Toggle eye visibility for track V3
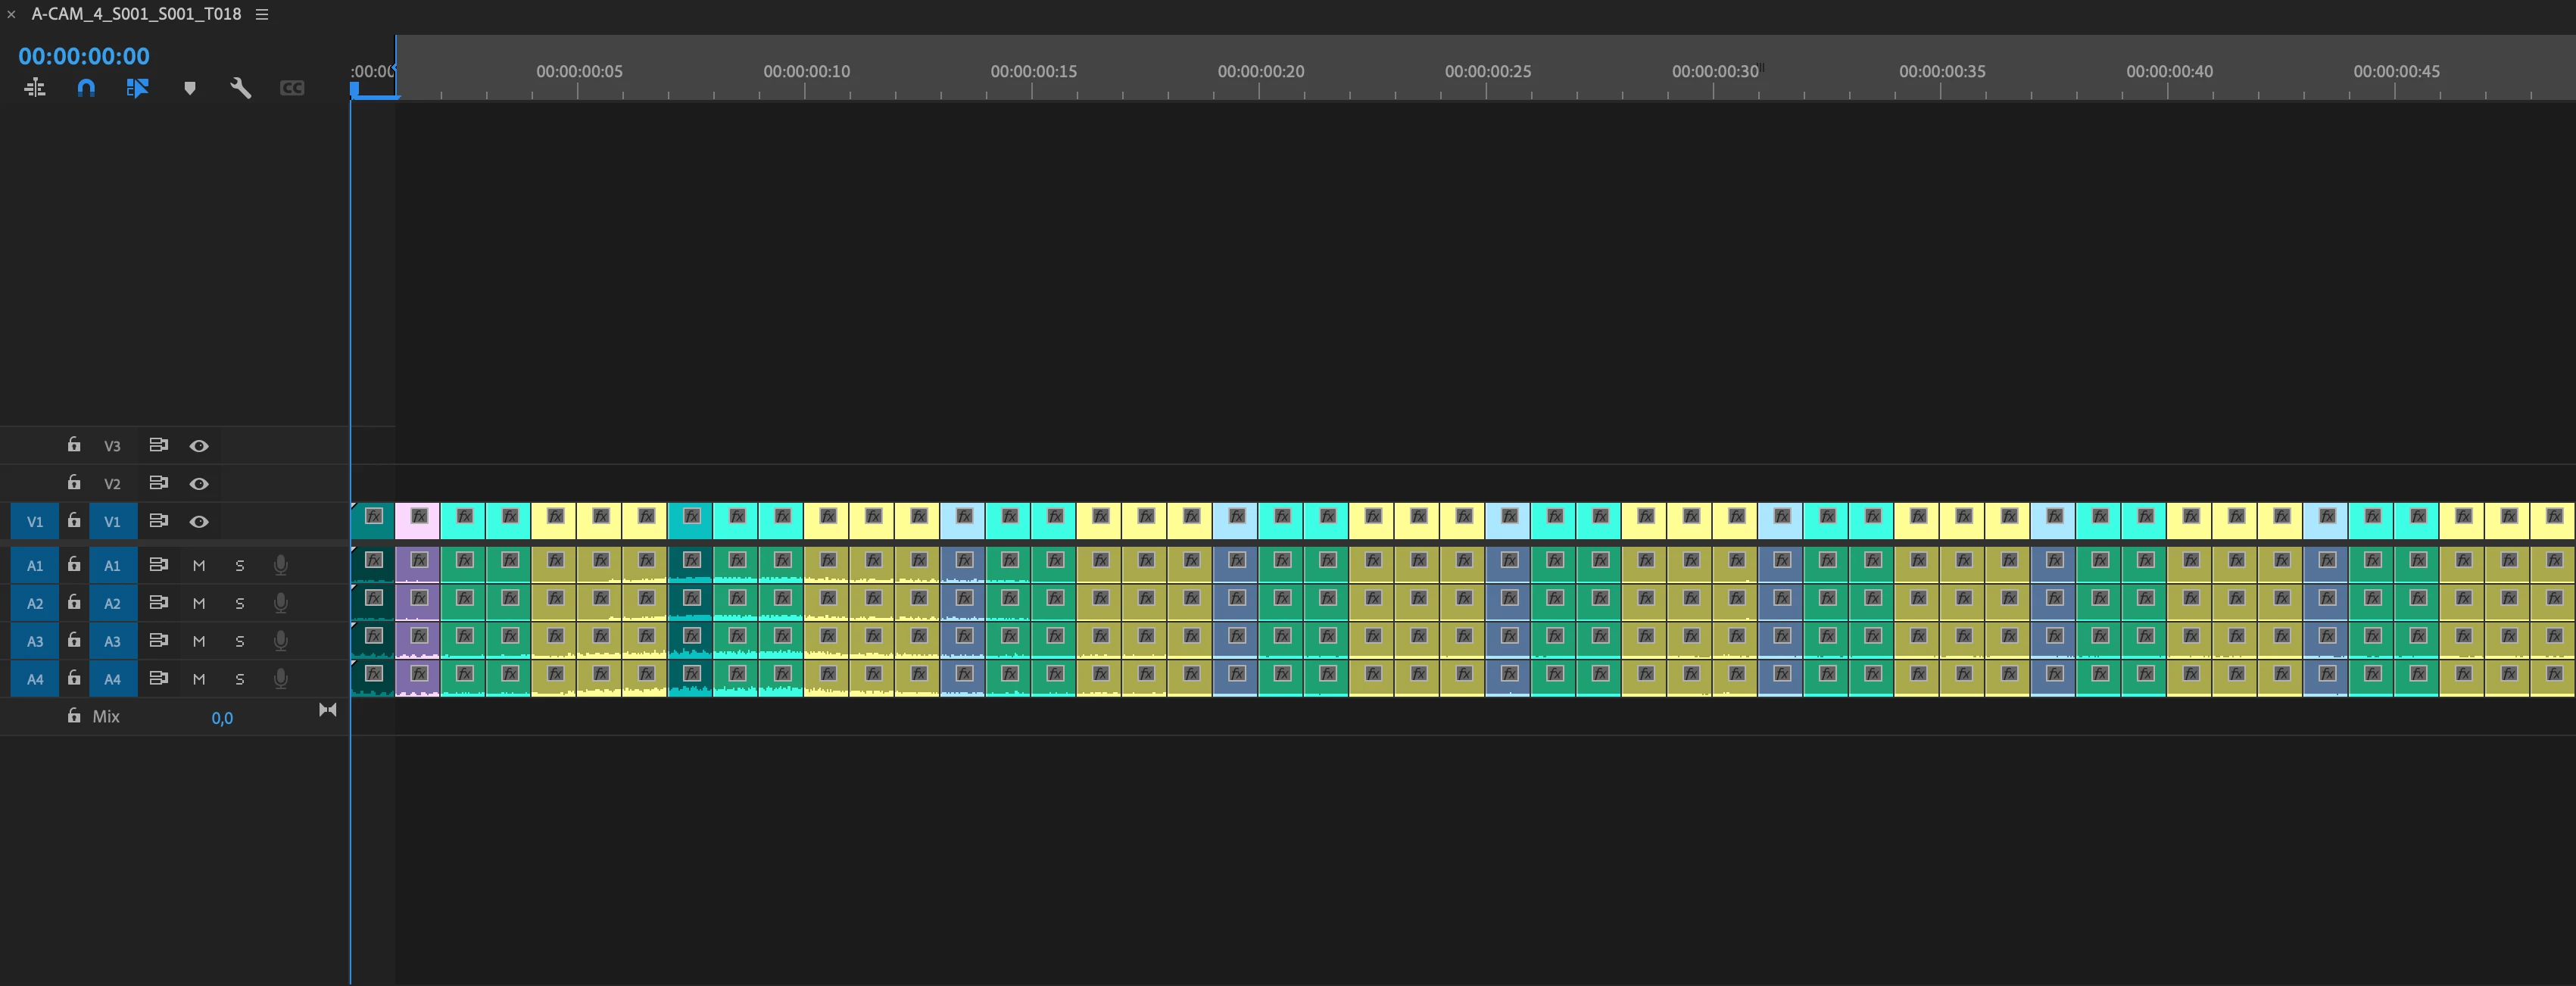The width and height of the screenshot is (2576, 986). click(199, 446)
